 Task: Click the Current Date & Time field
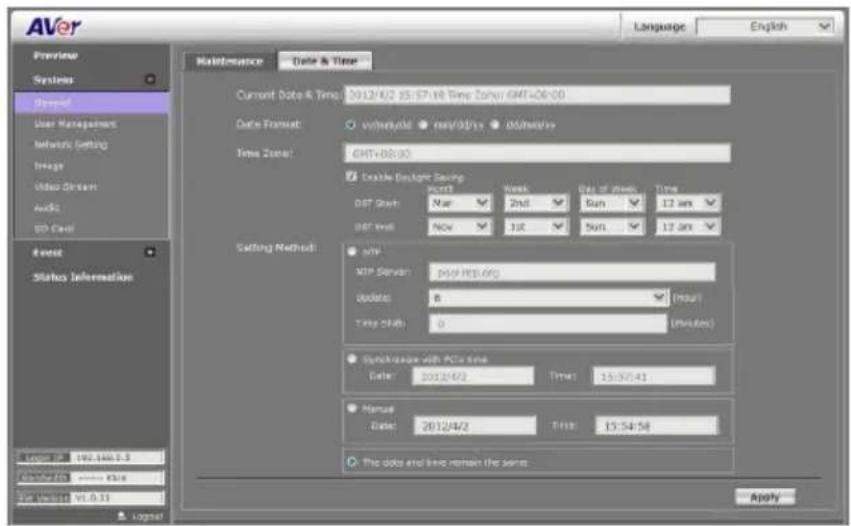(x=537, y=95)
